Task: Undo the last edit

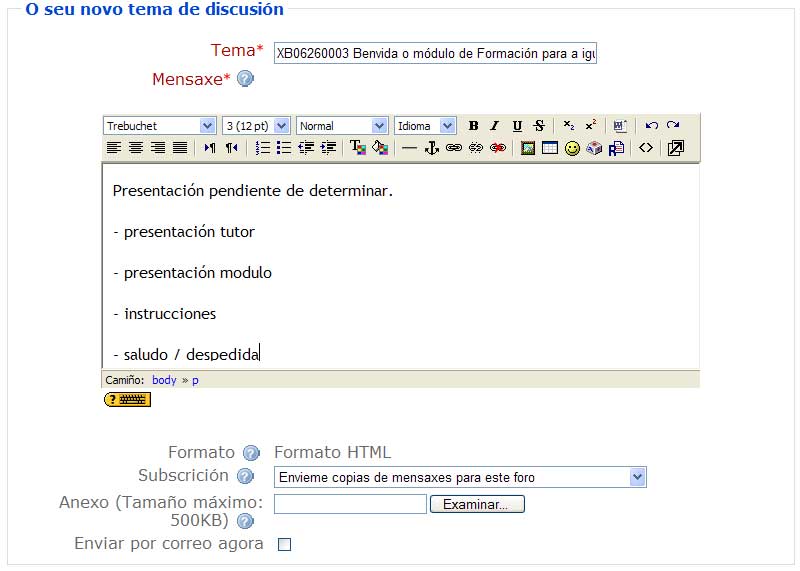Action: click(x=651, y=126)
